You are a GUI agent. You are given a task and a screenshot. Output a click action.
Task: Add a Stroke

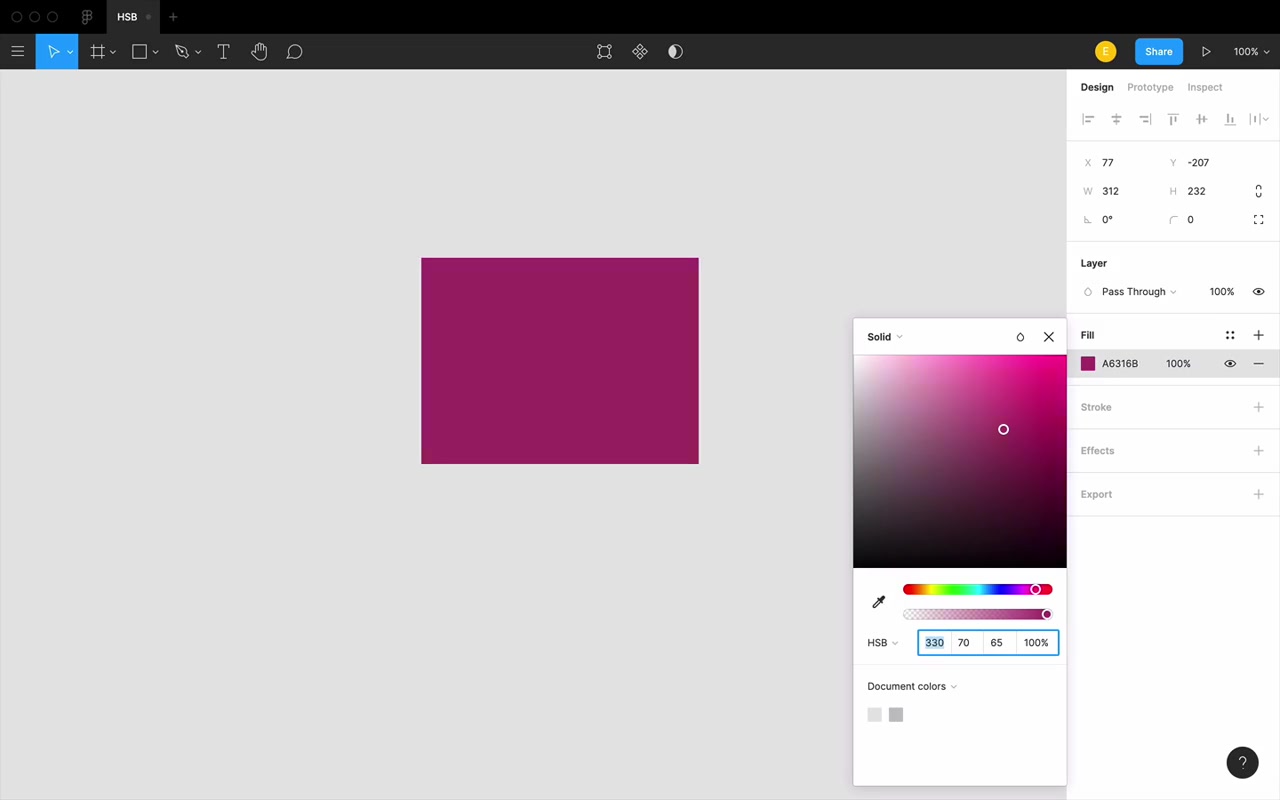[x=1258, y=407]
